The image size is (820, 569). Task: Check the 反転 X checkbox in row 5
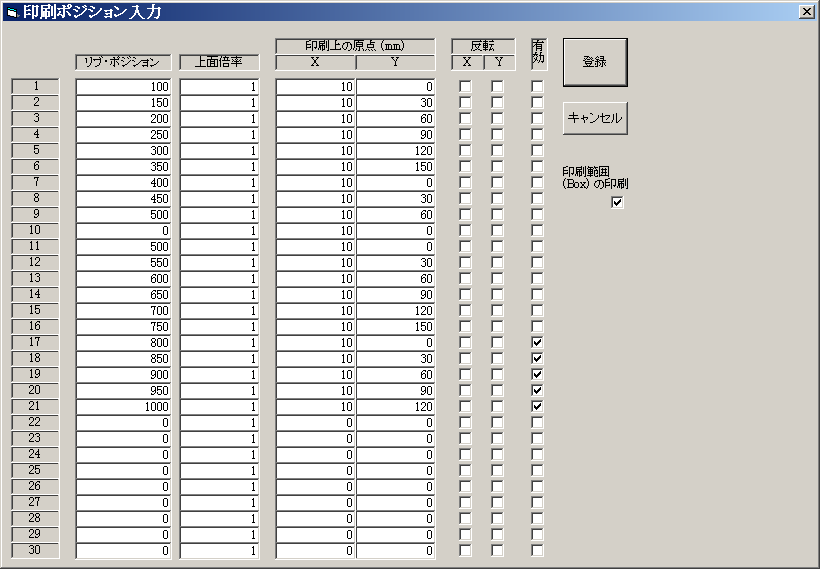click(465, 150)
